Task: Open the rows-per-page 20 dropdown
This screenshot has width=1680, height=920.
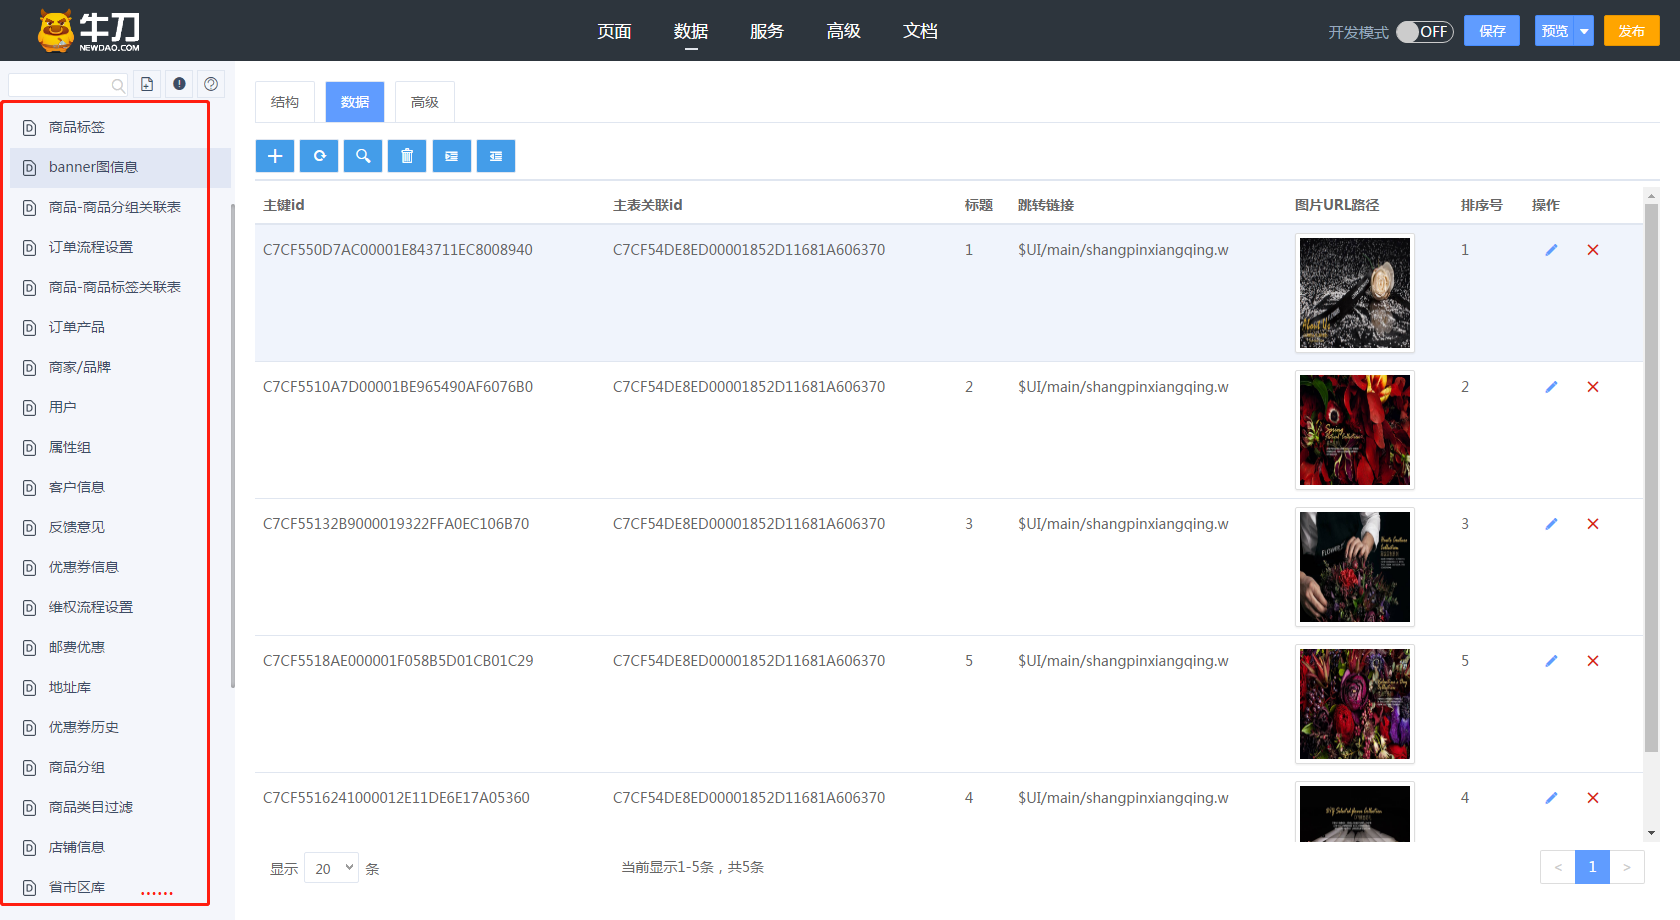Action: pyautogui.click(x=331, y=868)
